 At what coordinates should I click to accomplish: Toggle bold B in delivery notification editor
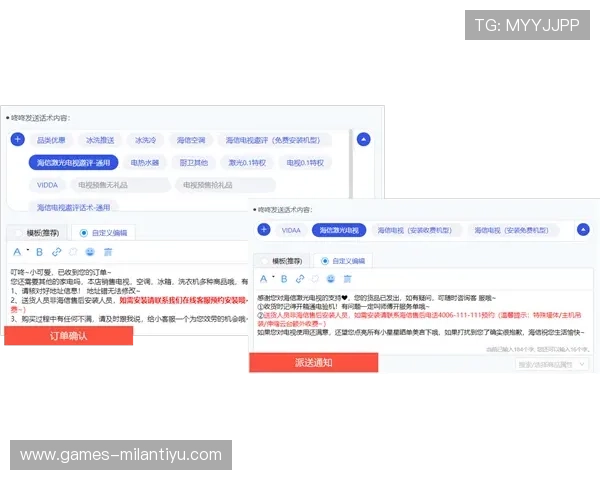pyautogui.click(x=284, y=279)
